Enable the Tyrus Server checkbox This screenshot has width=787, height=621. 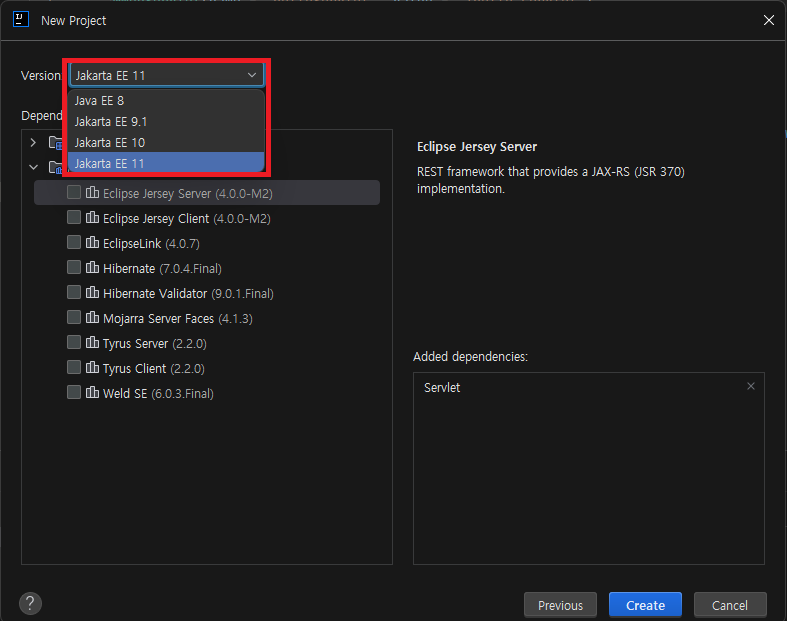coord(74,342)
